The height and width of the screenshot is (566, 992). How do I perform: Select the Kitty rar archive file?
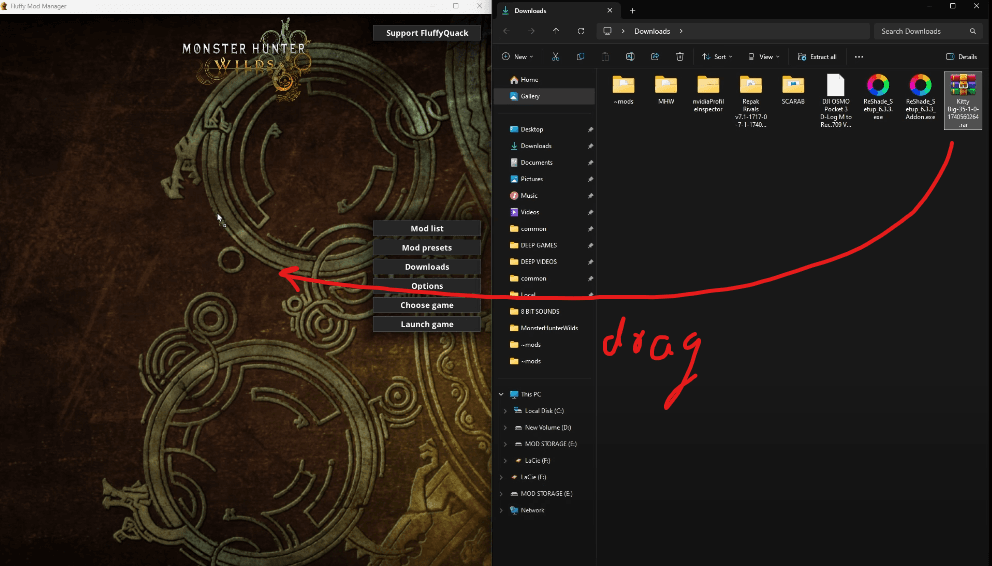tap(963, 101)
